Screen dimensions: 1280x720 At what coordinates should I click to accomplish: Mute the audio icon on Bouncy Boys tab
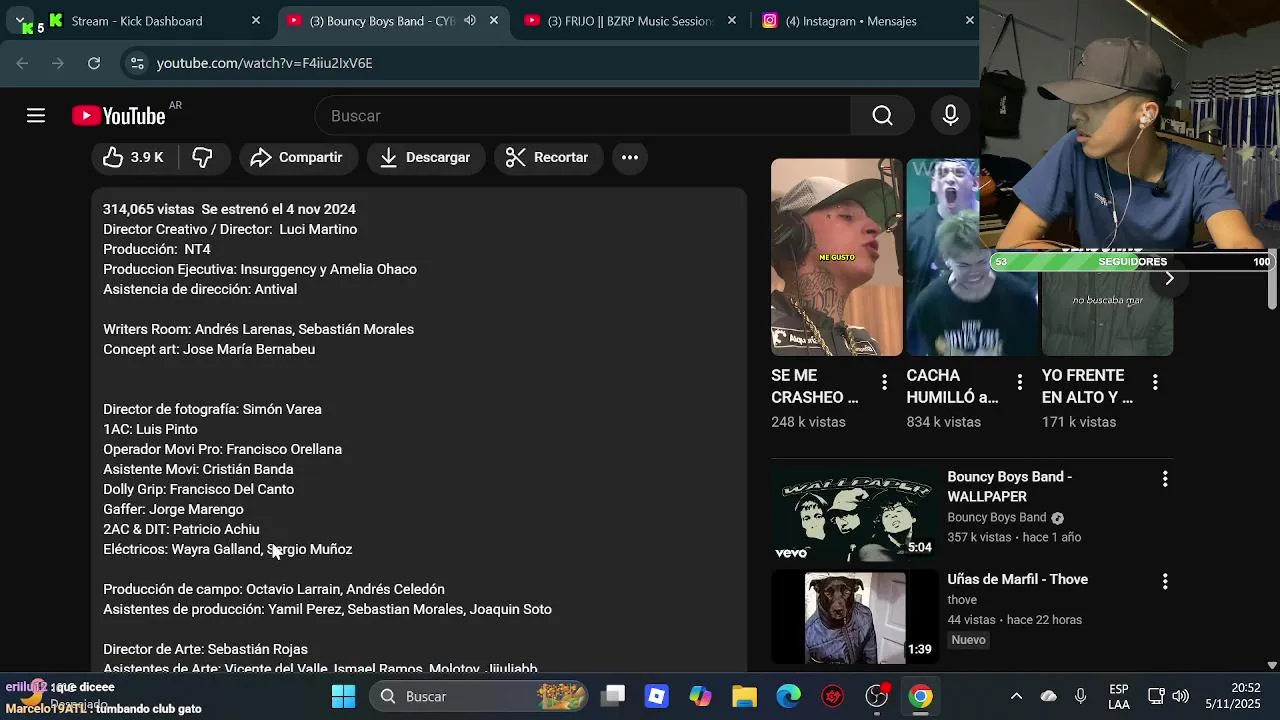pyautogui.click(x=470, y=20)
